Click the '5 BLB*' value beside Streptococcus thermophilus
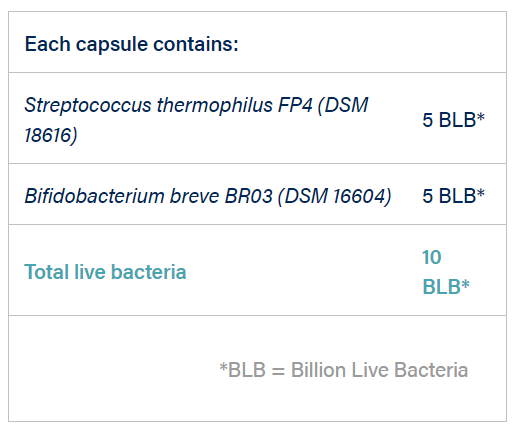 (x=453, y=120)
